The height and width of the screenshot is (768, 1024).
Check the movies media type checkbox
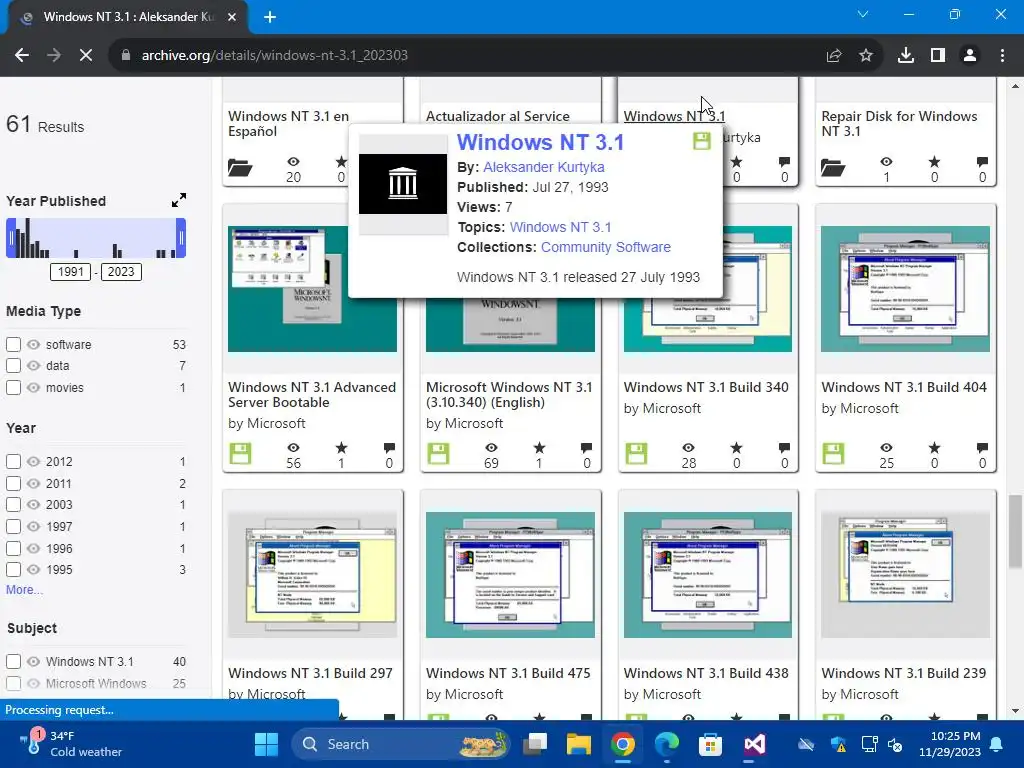pos(13,387)
